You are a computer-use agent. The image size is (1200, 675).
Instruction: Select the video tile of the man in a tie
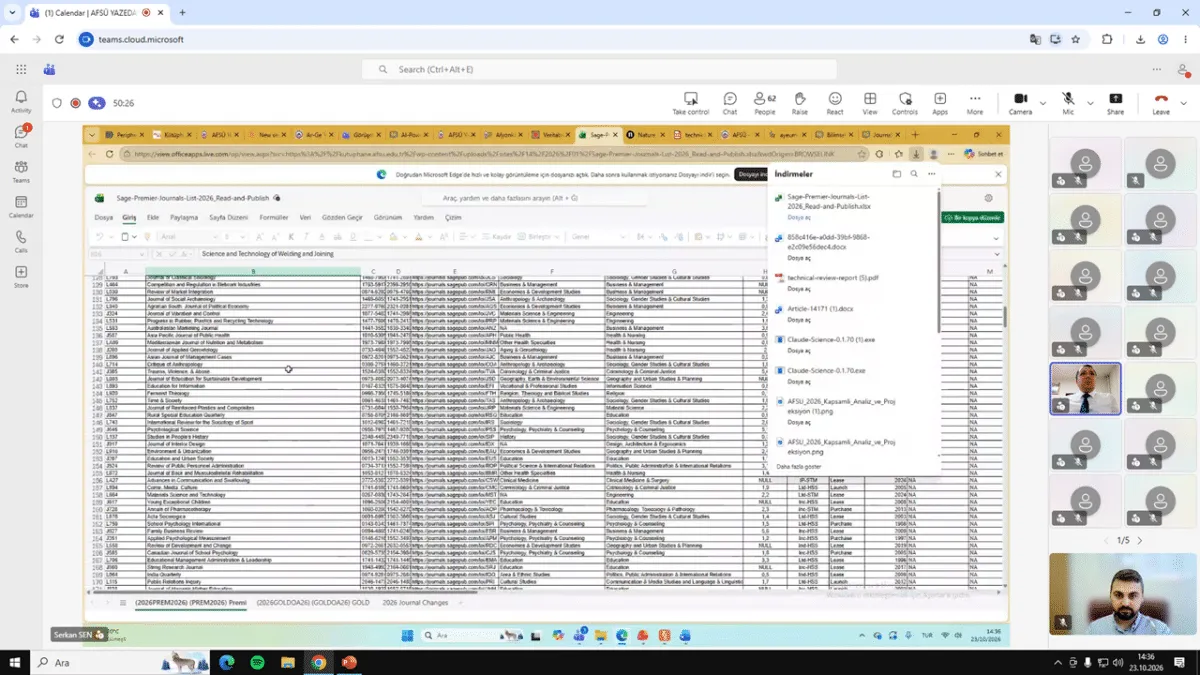[x=1085, y=388]
